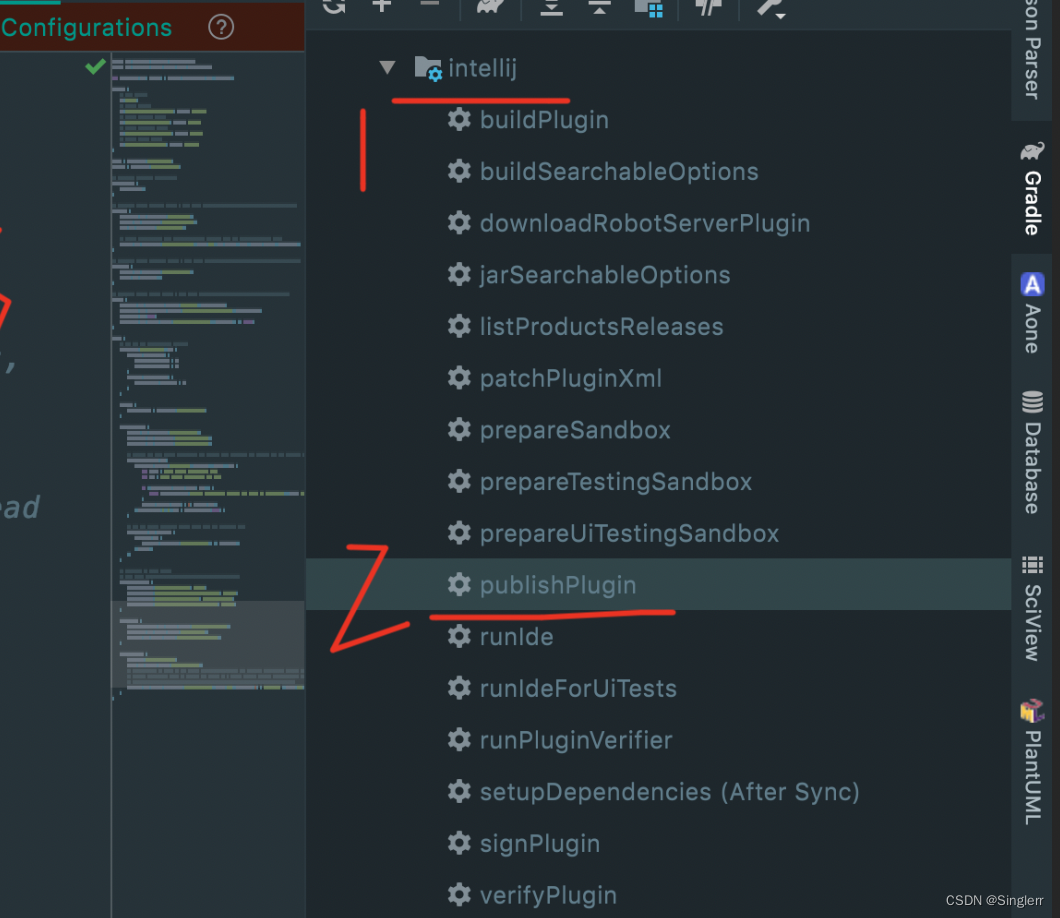Click gear icon next to jarSearchableOptions
Screen dimensions: 1060x918
click(x=459, y=274)
